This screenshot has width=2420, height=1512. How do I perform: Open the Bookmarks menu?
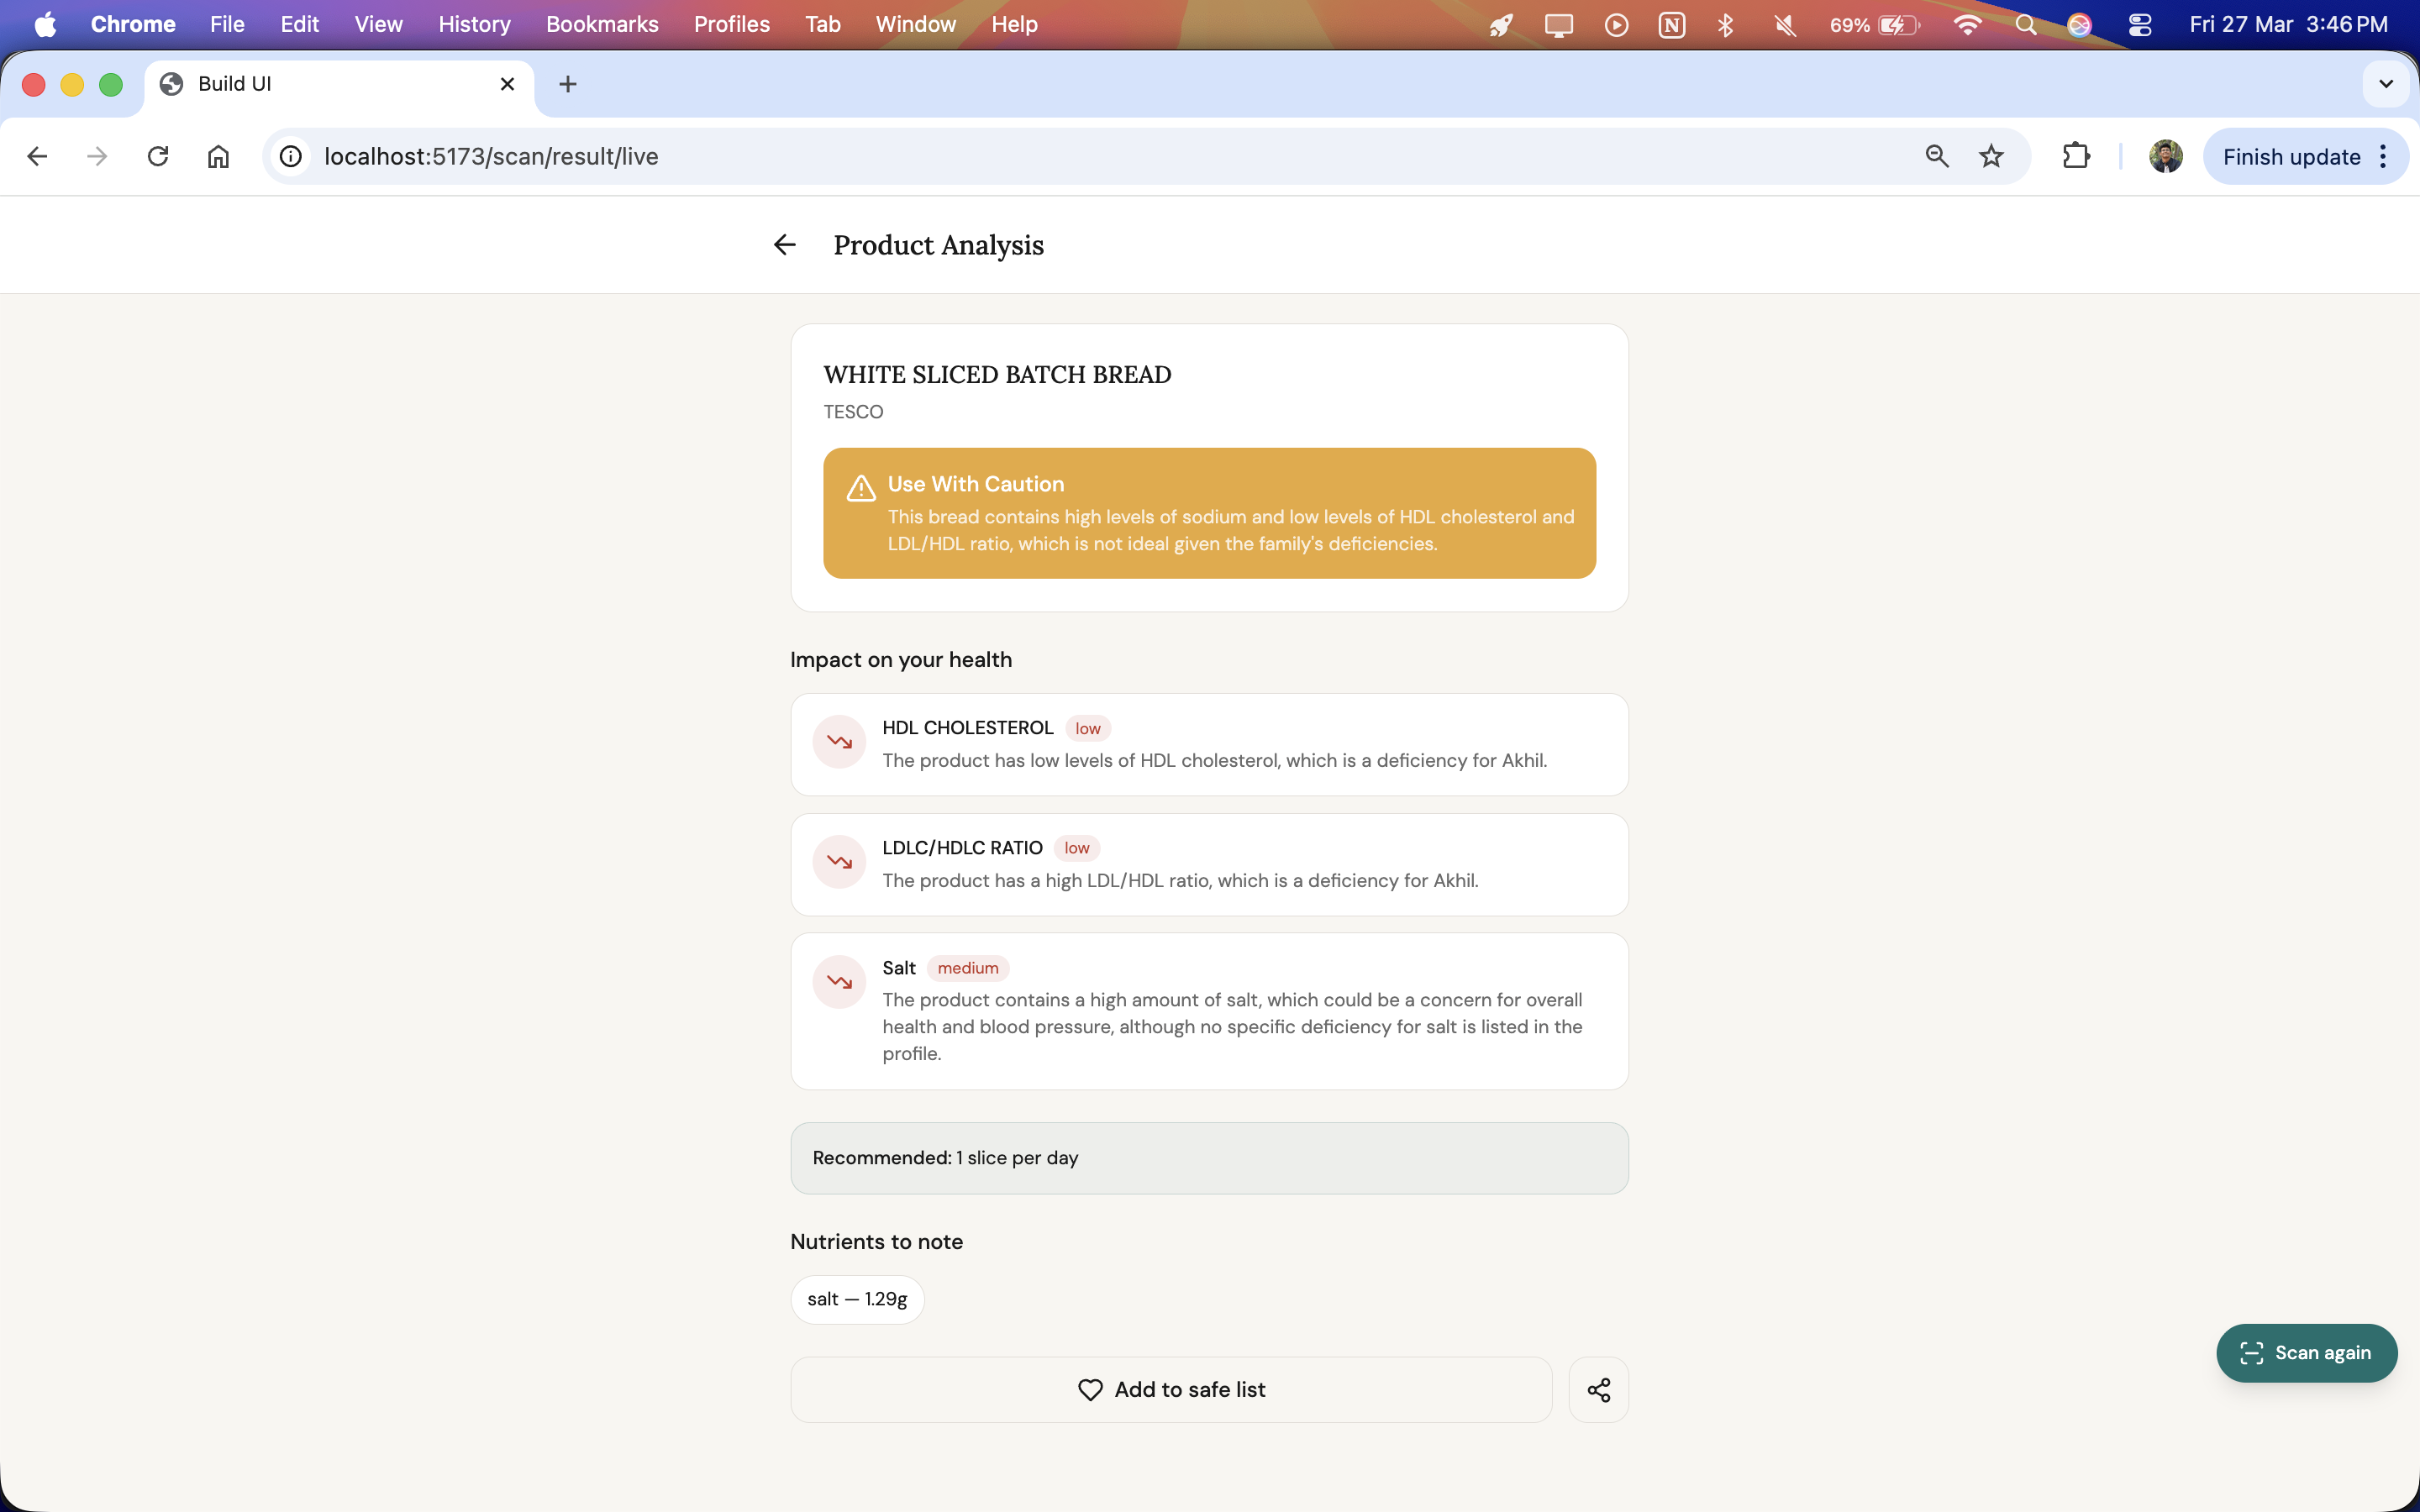(602, 24)
